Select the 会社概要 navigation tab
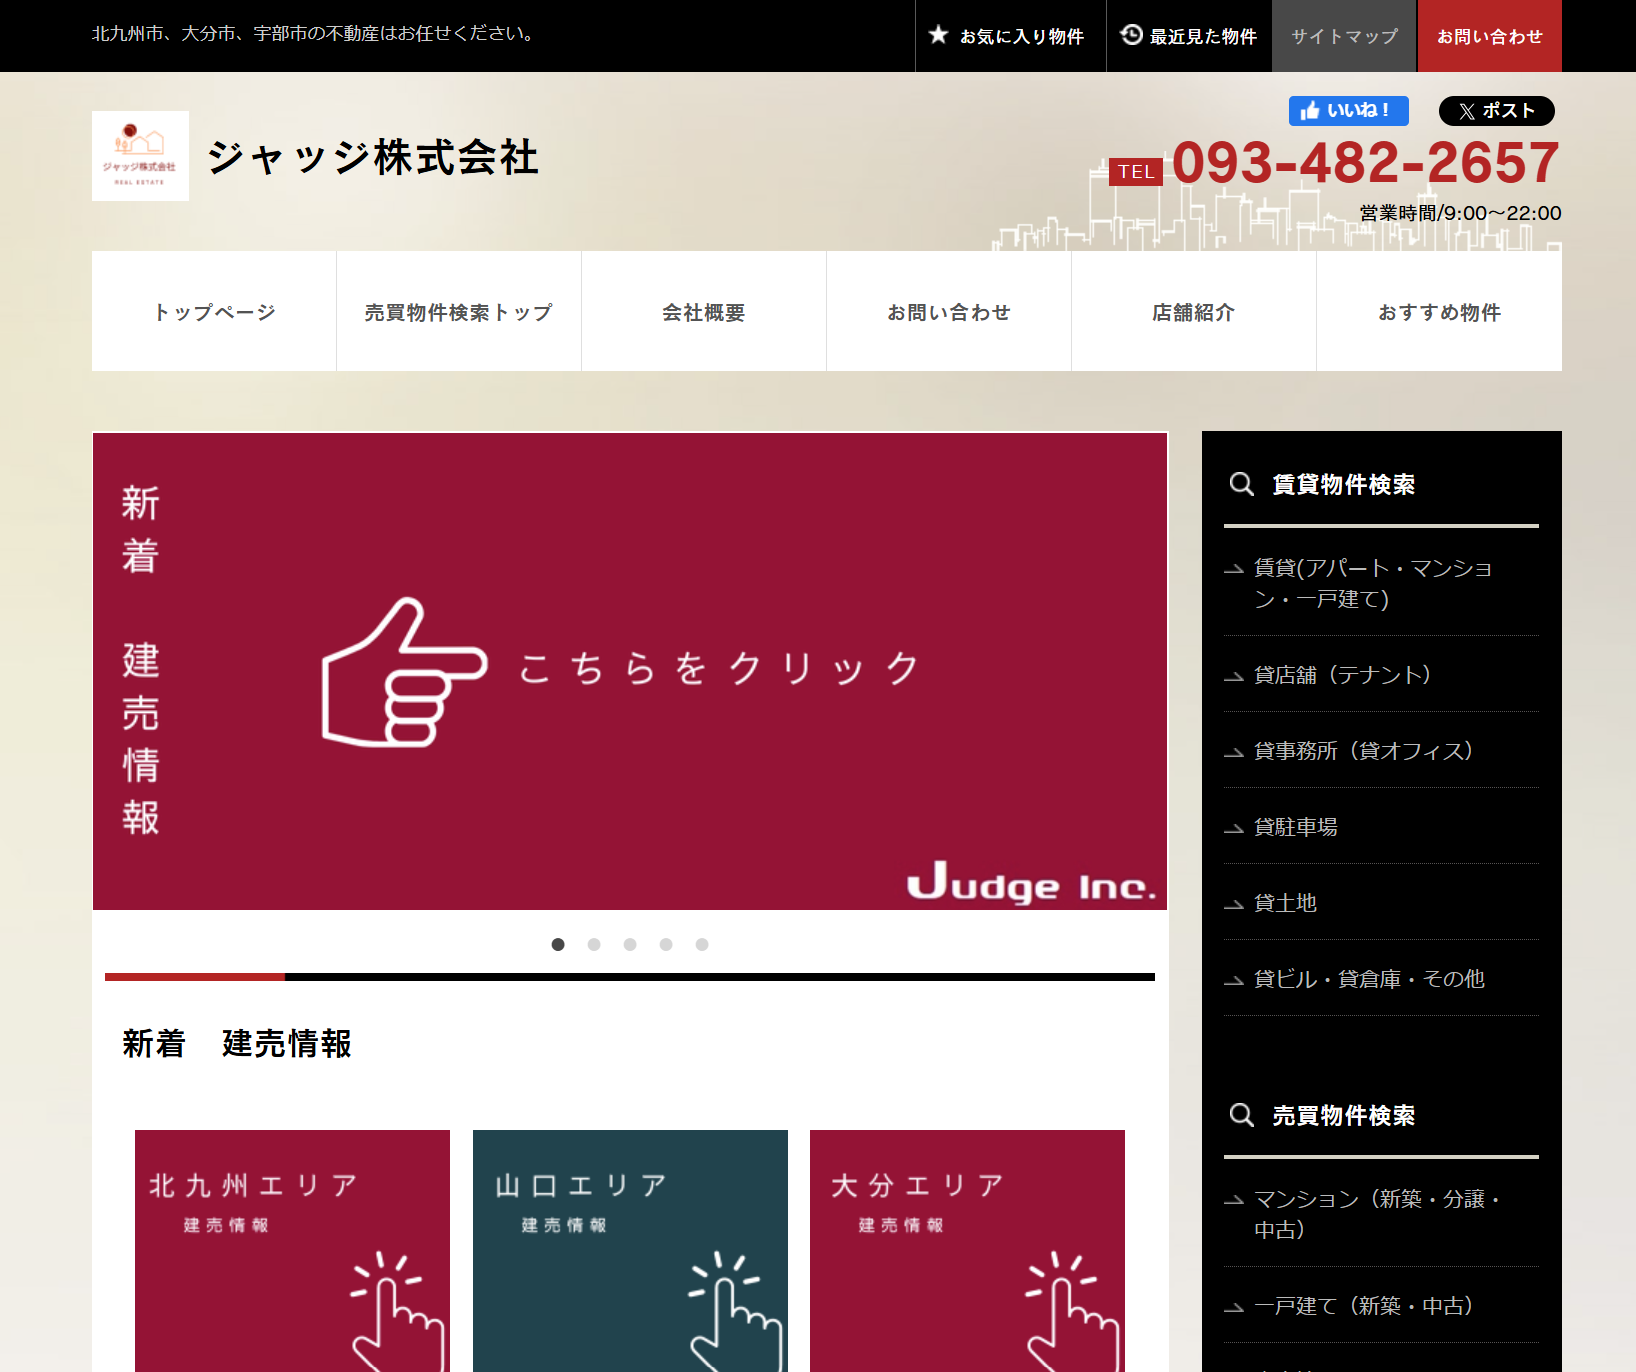 coord(703,311)
